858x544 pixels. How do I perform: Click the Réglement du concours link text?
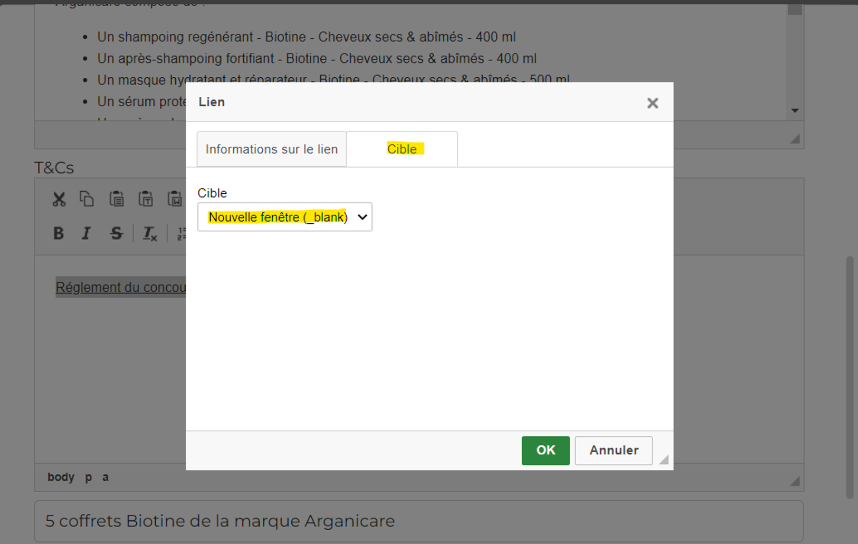pos(120,287)
